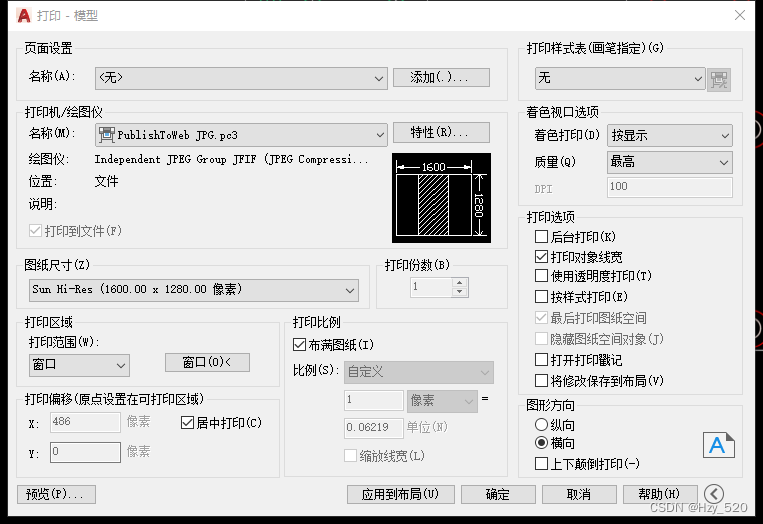This screenshot has height=524, width=763.
Task: Click 添加(.)... button
Action: point(441,77)
